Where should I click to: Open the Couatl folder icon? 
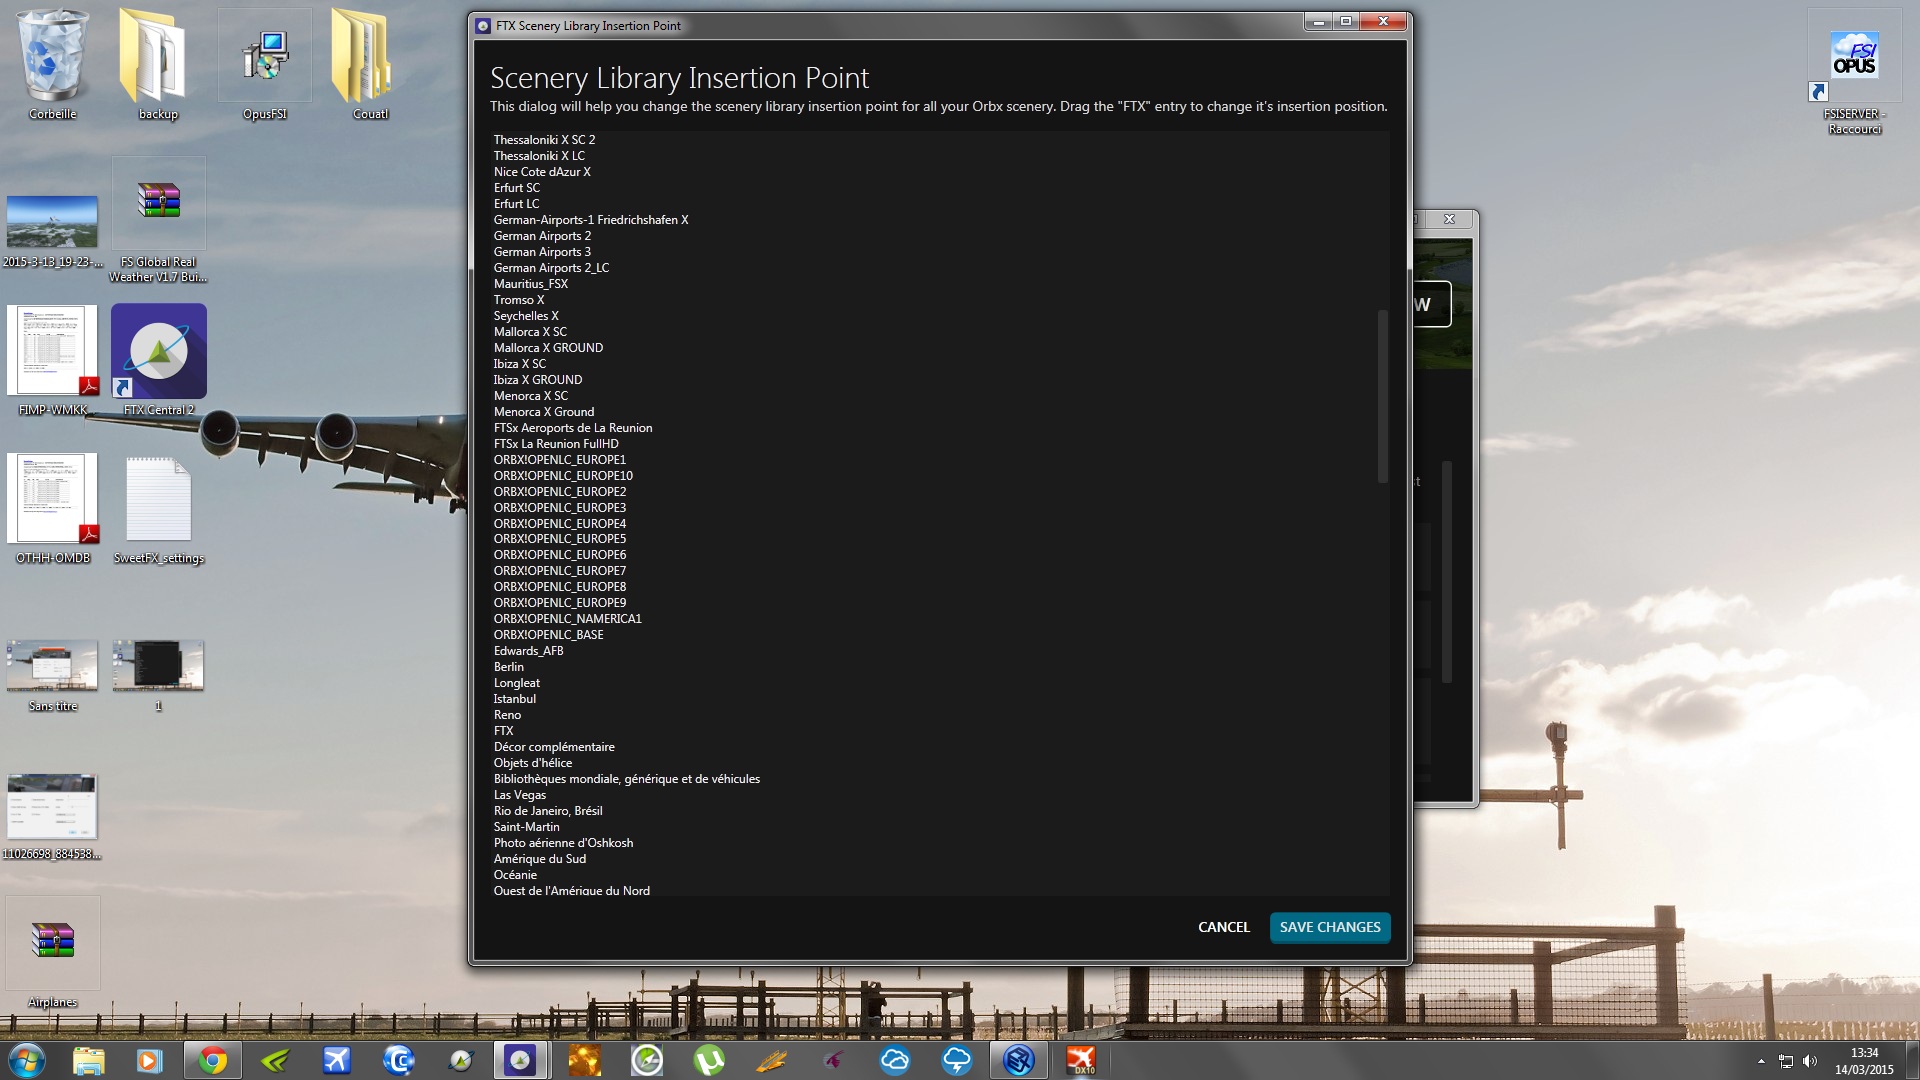370,65
